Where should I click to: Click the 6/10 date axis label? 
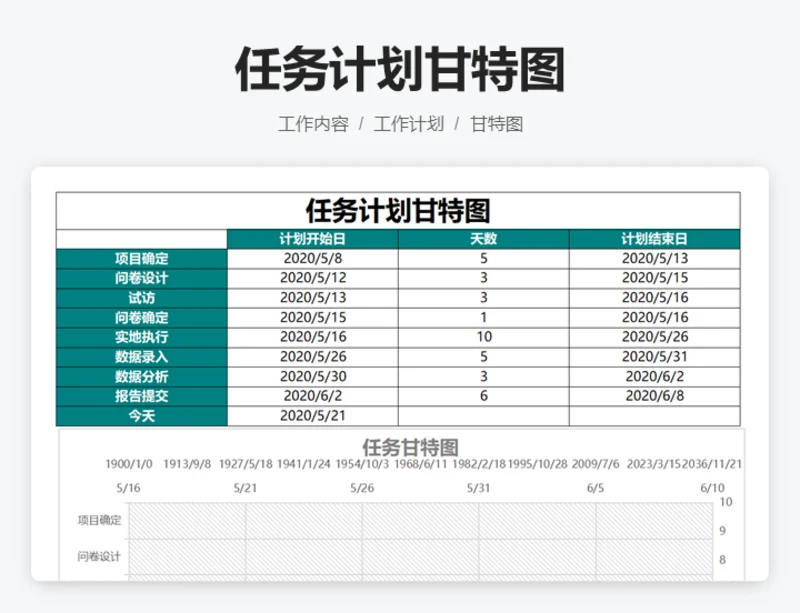pyautogui.click(x=712, y=488)
